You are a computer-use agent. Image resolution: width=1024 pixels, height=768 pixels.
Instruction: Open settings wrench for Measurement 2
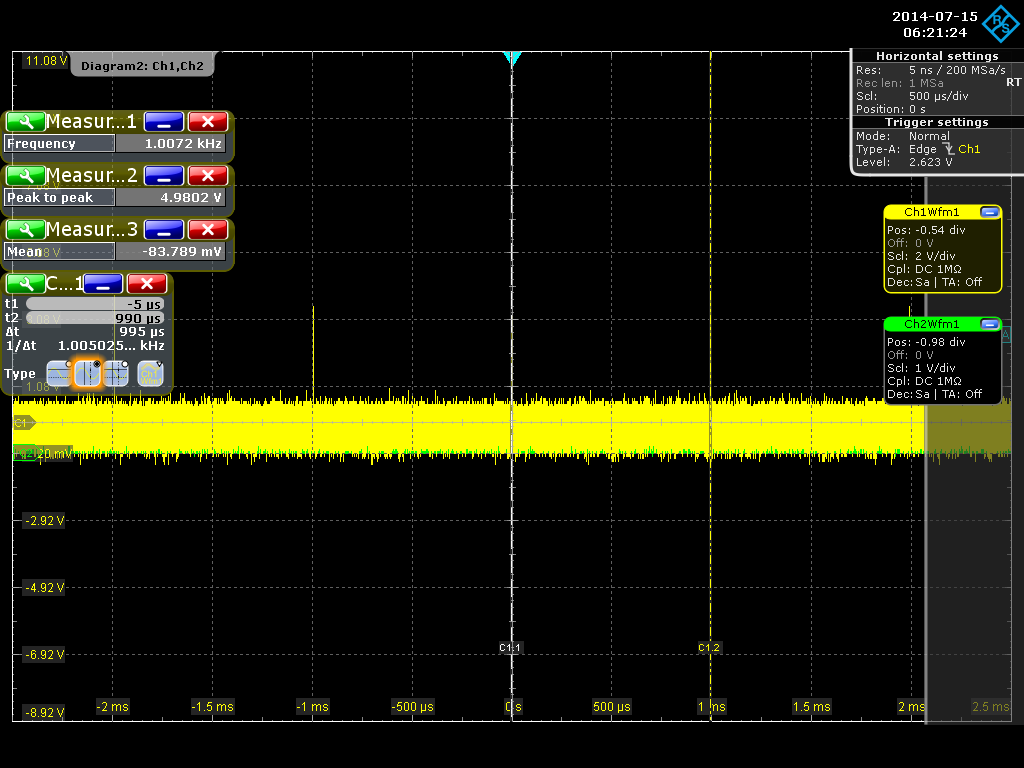tap(25, 176)
